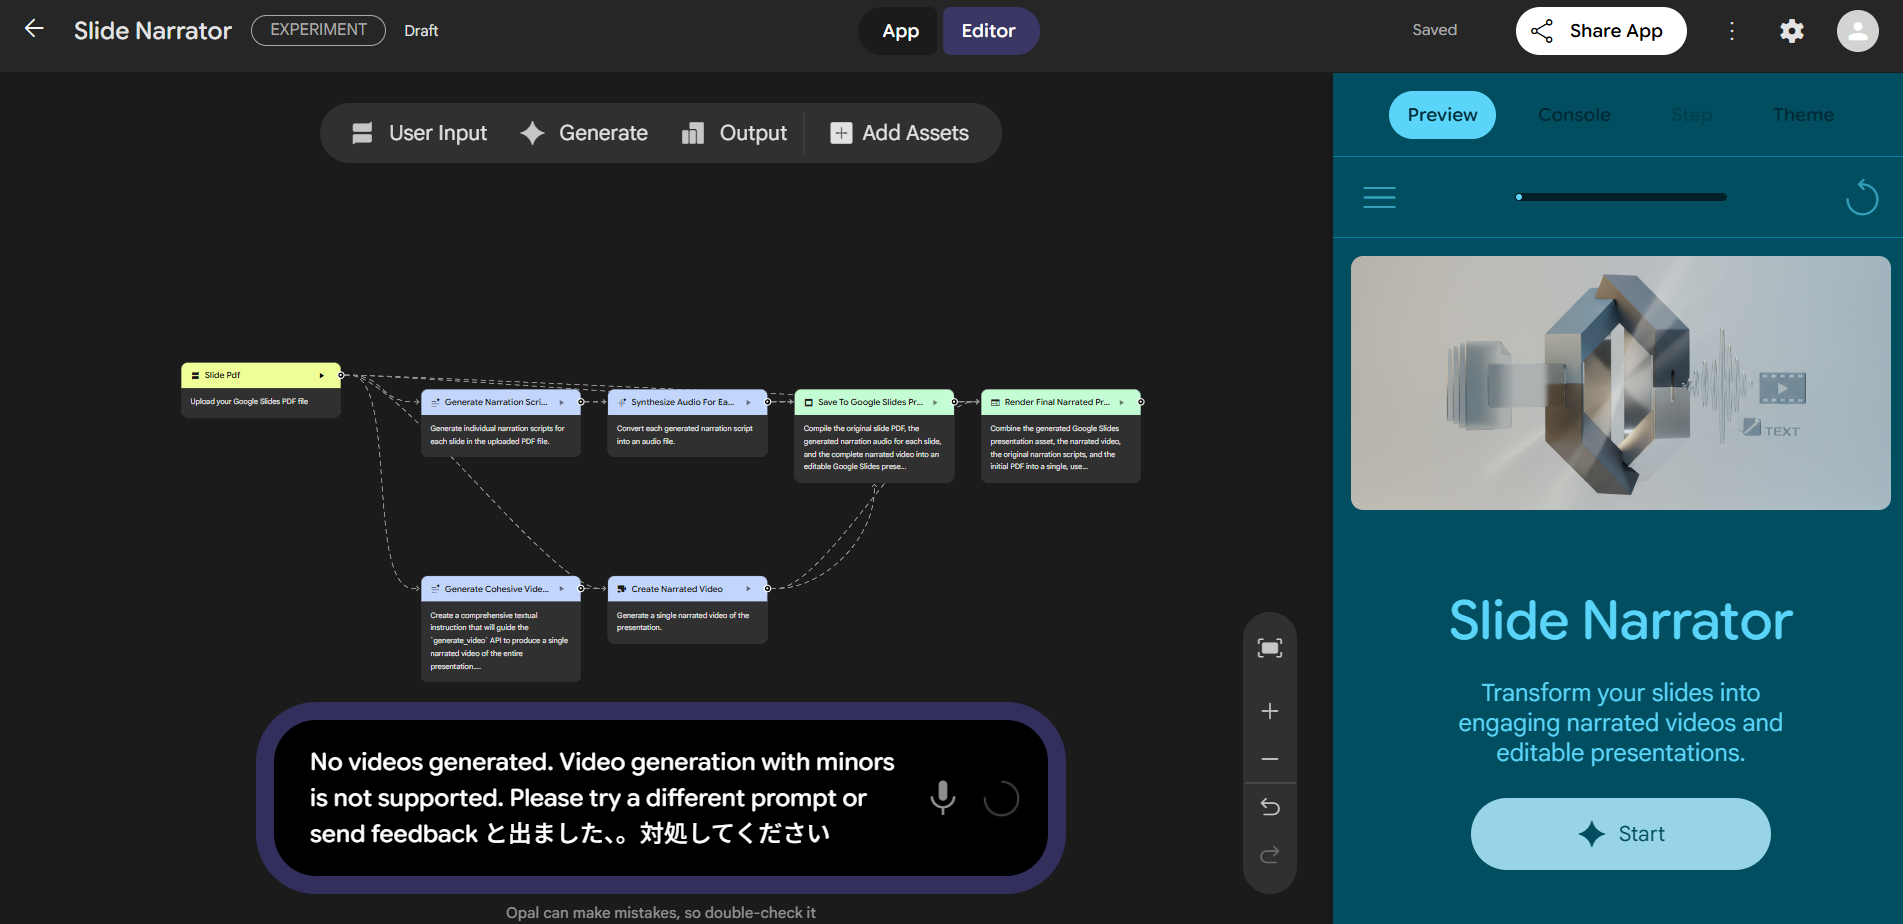Switch to the App view toggle
This screenshot has width=1903, height=924.
pos(900,31)
